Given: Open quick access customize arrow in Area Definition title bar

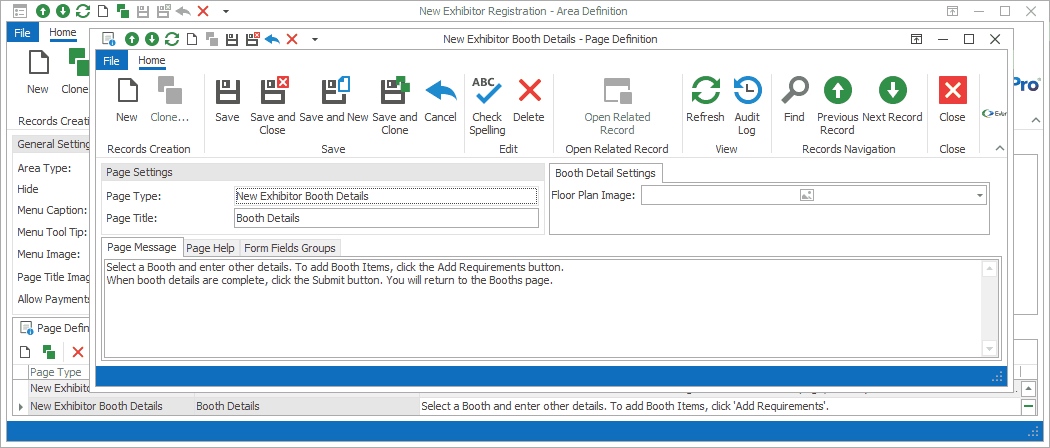Looking at the screenshot, I should [x=225, y=11].
